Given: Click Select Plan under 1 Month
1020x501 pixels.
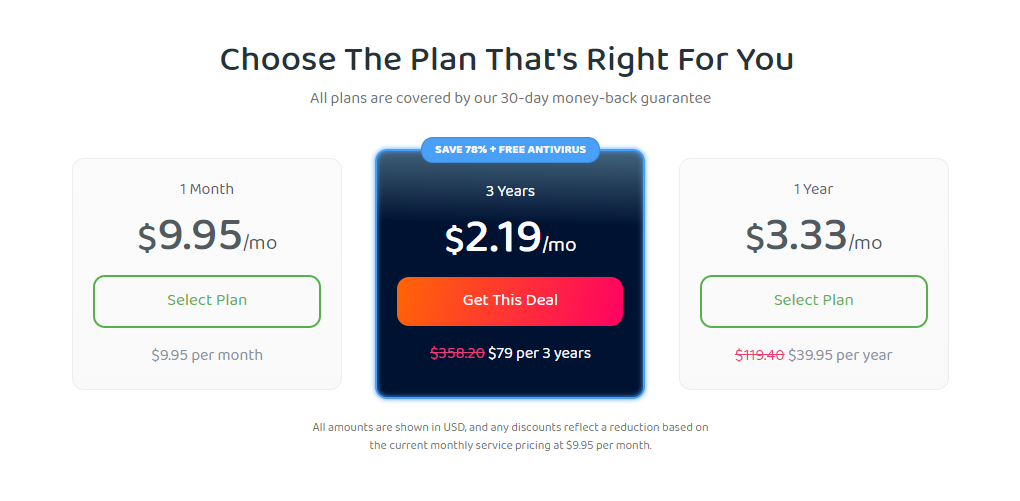Looking at the screenshot, I should click(207, 301).
